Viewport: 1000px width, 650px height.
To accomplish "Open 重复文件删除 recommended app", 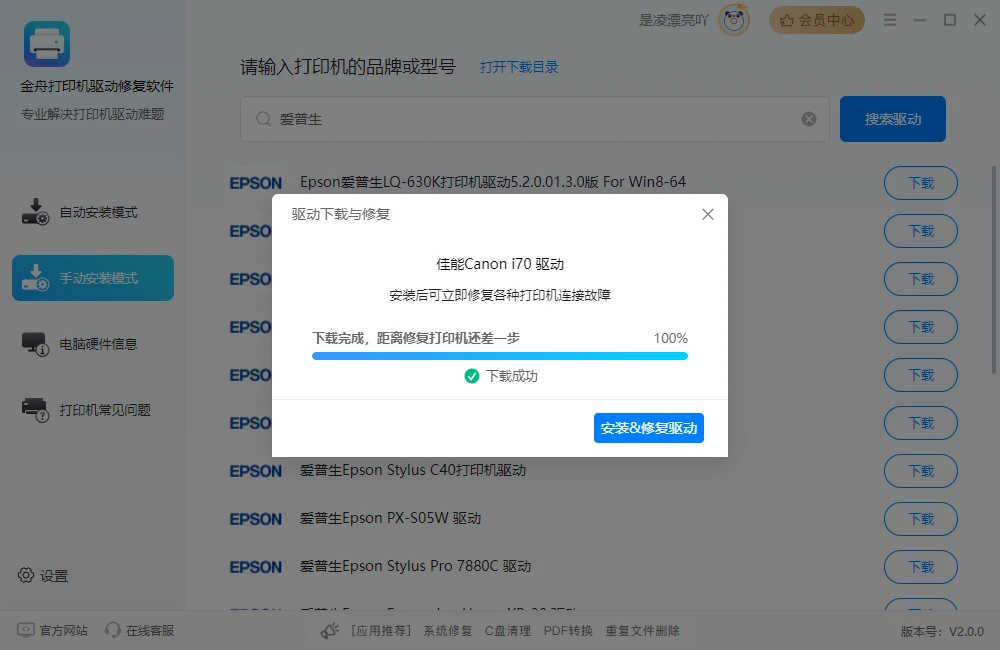I will click(x=642, y=631).
